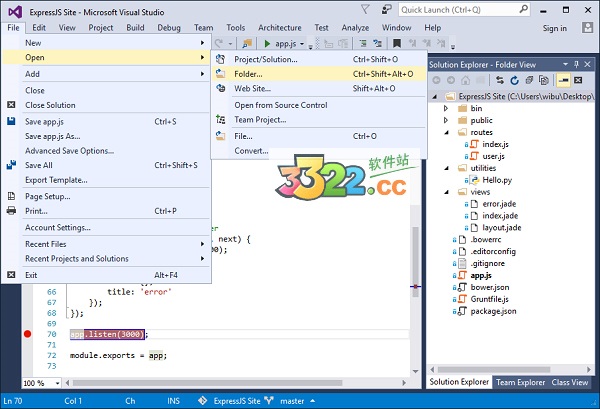
Task: Open the redo history dropdown arrow
Action: (230, 44)
